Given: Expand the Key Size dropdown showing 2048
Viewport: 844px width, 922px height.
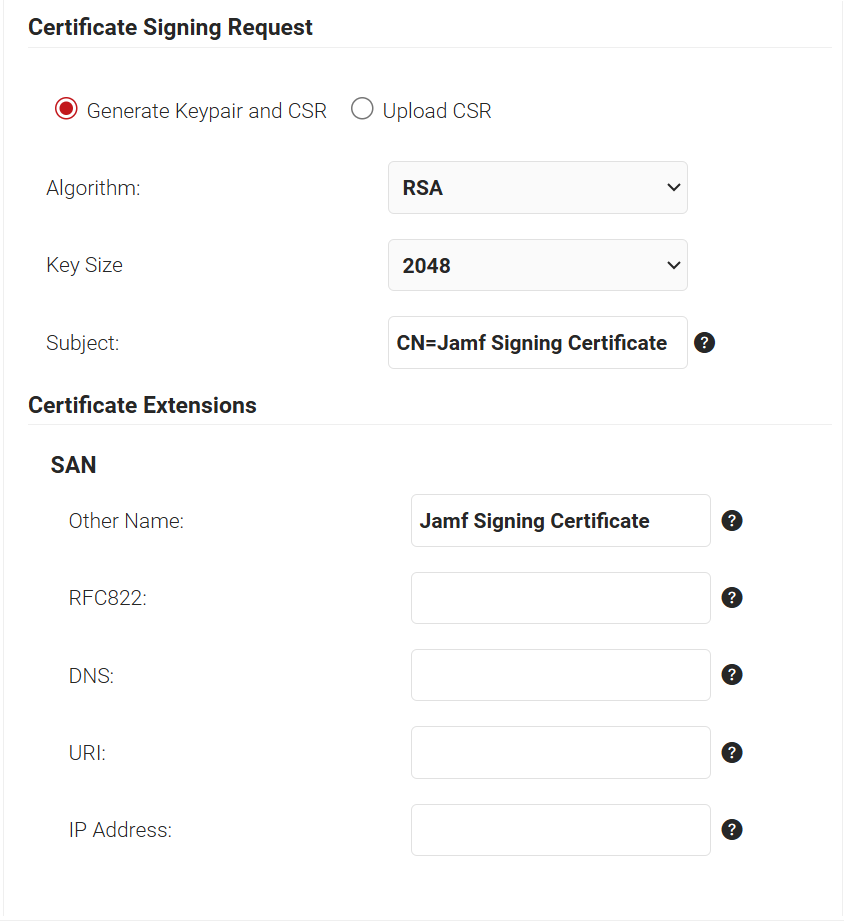Looking at the screenshot, I should pos(537,265).
